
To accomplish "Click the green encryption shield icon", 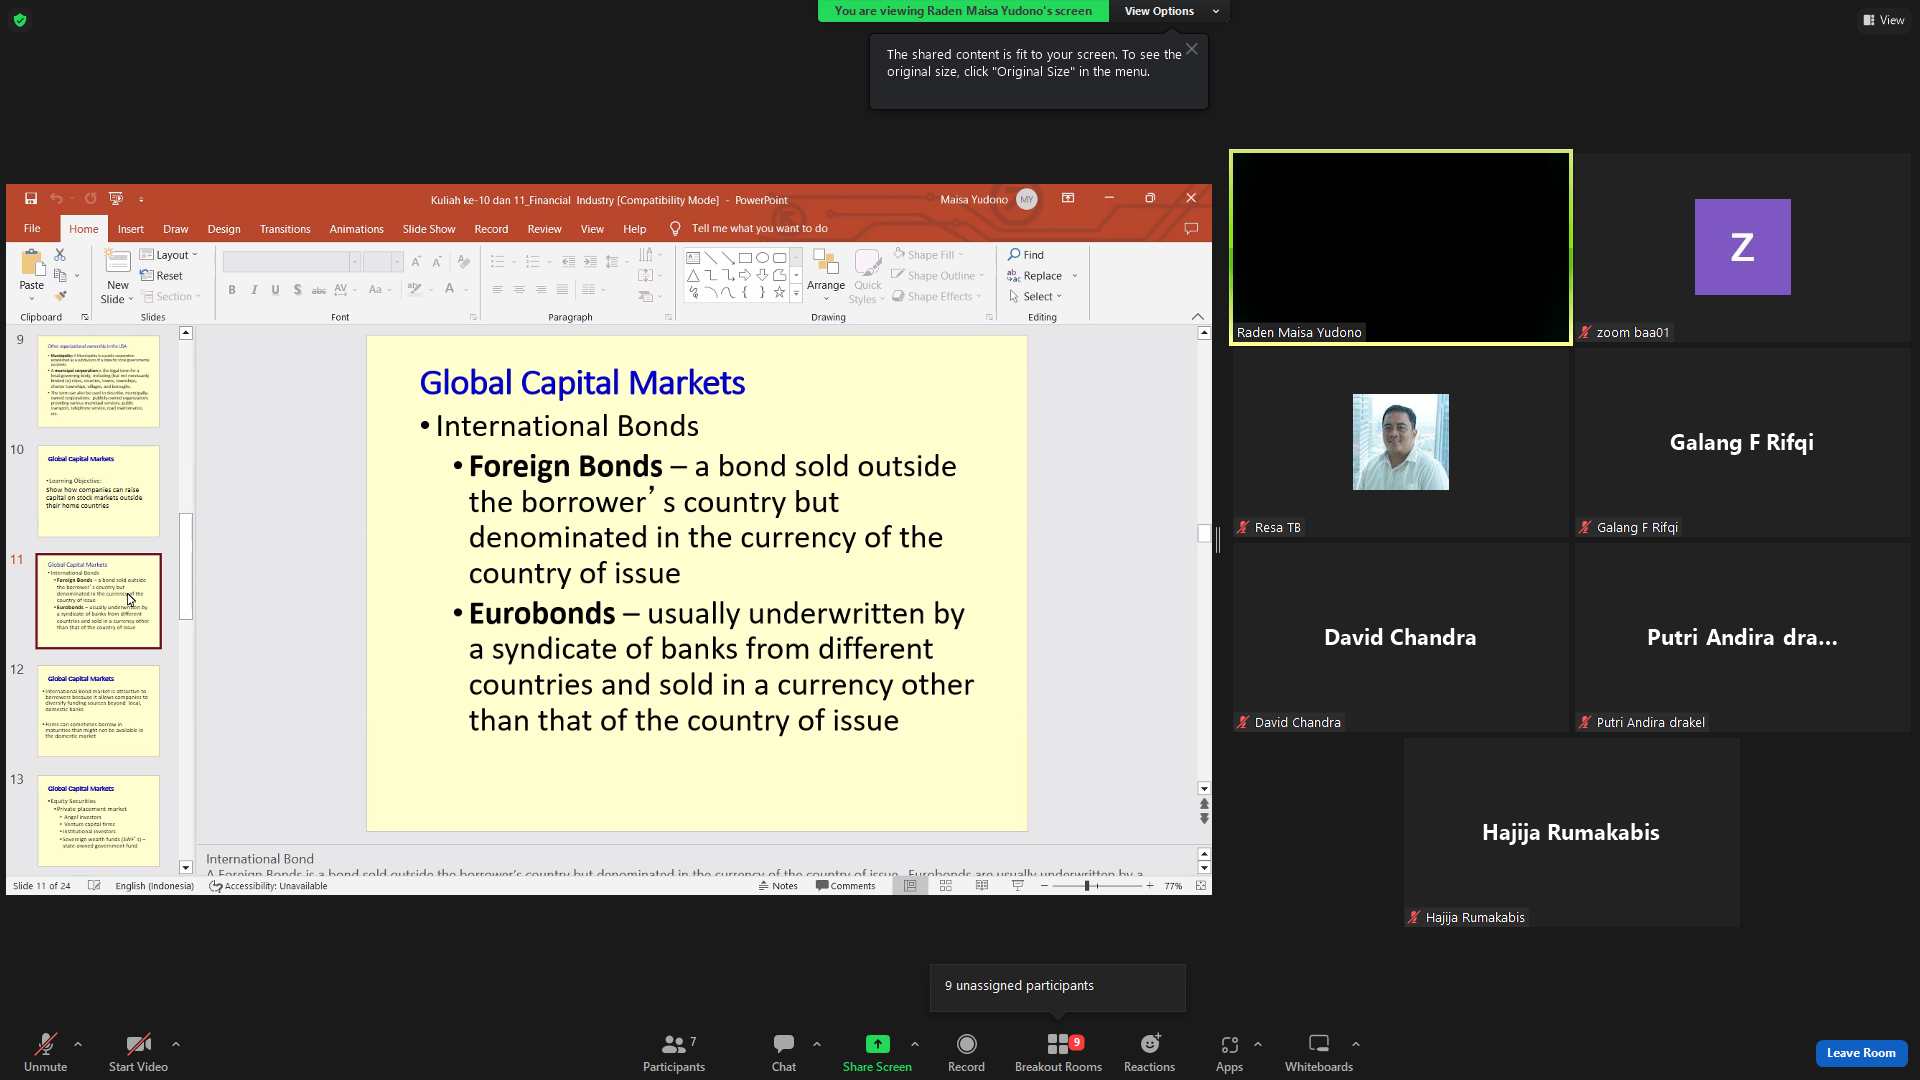I will coord(20,20).
